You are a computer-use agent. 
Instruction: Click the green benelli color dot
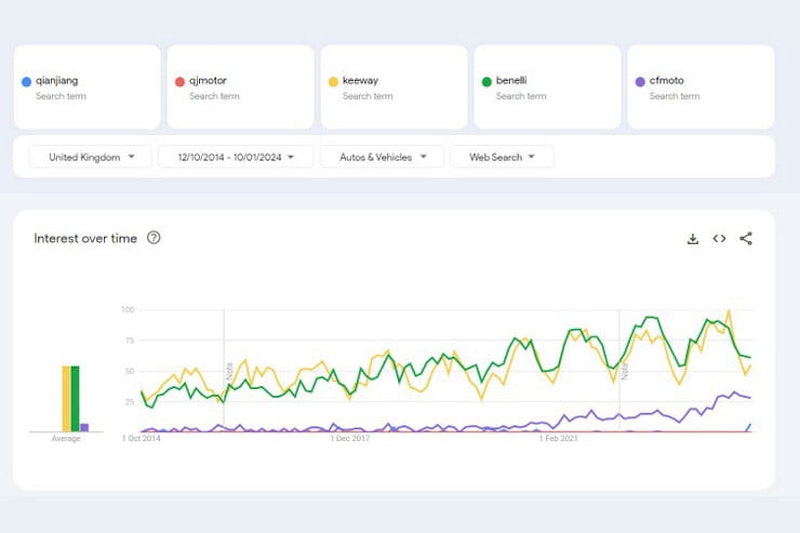coord(487,82)
